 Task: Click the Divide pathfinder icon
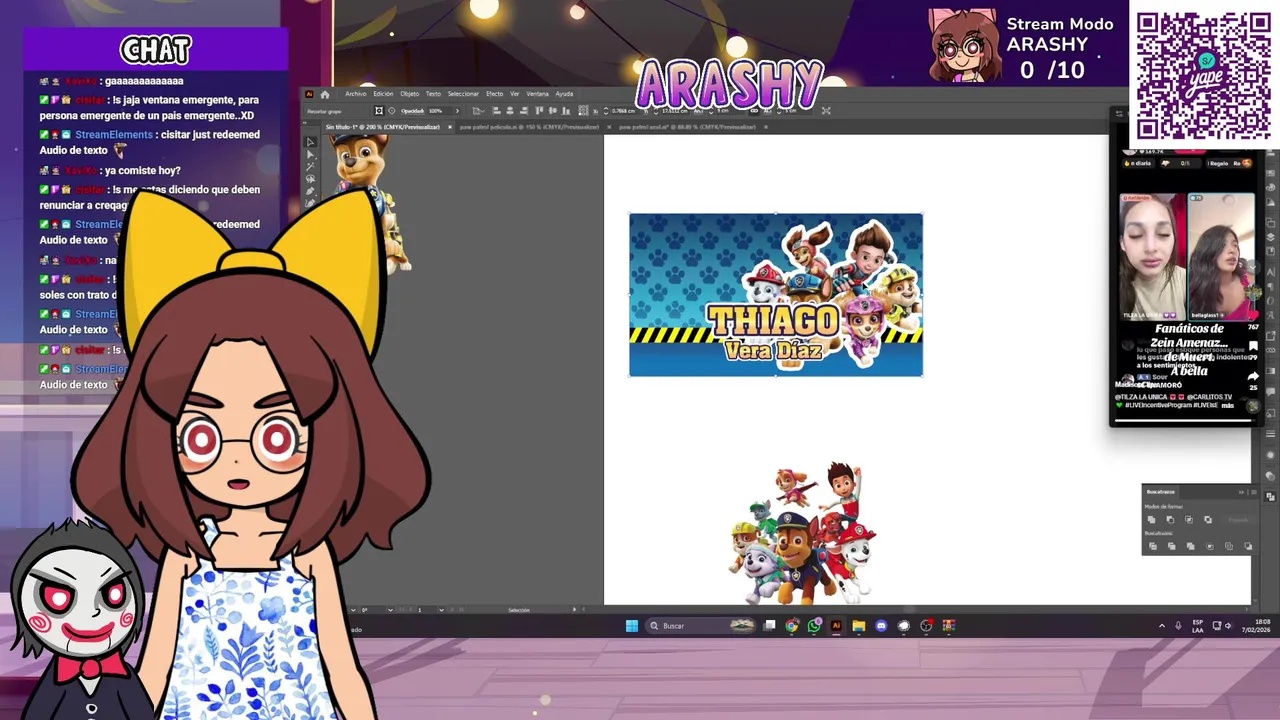click(x=1153, y=546)
